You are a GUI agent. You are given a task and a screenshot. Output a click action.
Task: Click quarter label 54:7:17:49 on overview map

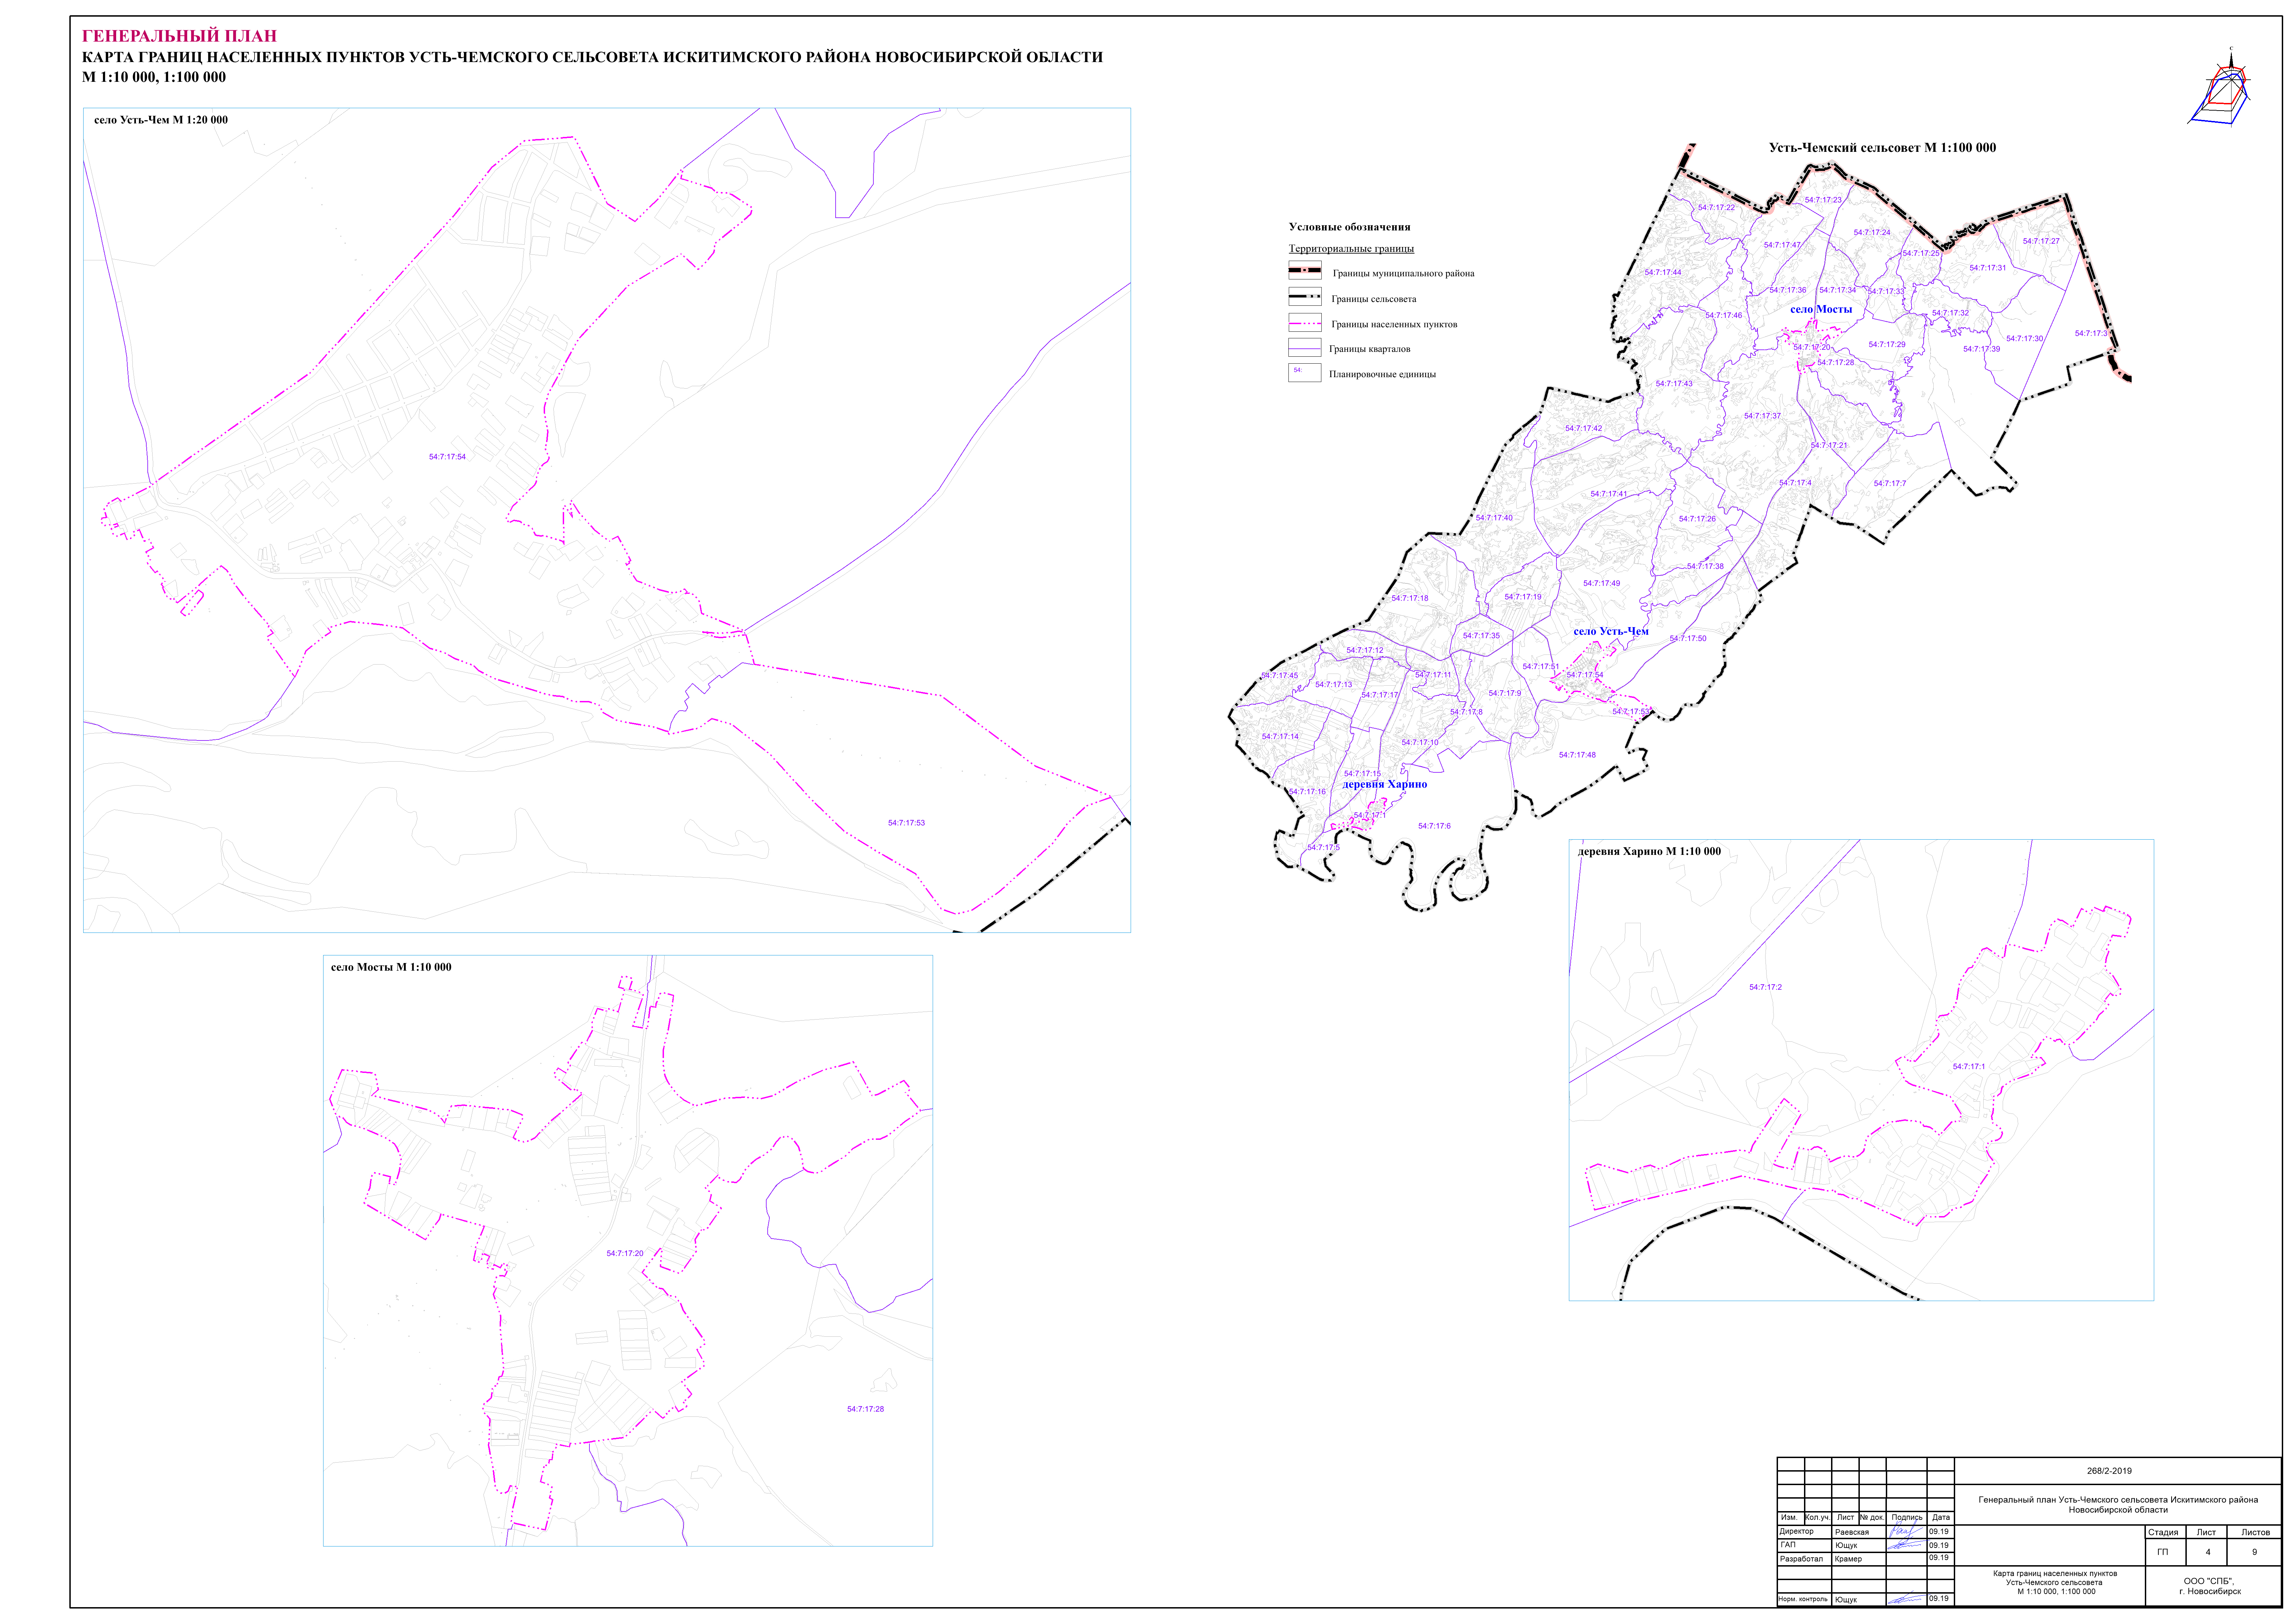(x=1601, y=583)
